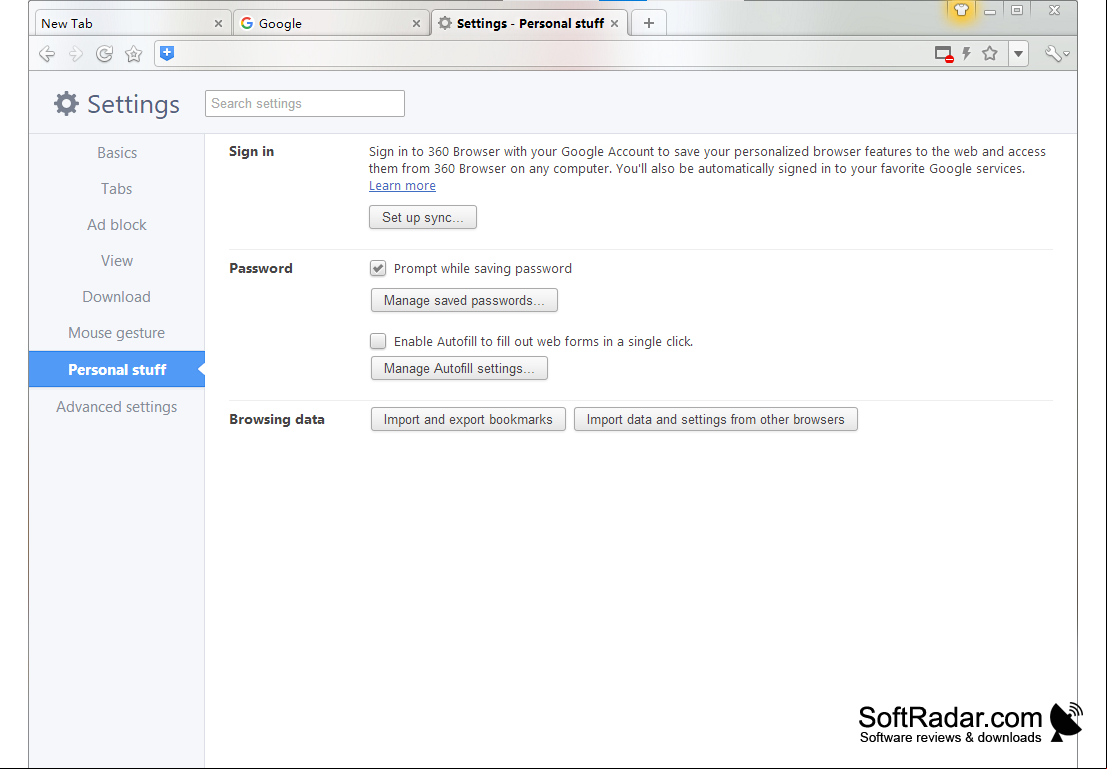Screen dimensions: 1107x769
Task: Open the Basics settings section
Action: click(116, 153)
